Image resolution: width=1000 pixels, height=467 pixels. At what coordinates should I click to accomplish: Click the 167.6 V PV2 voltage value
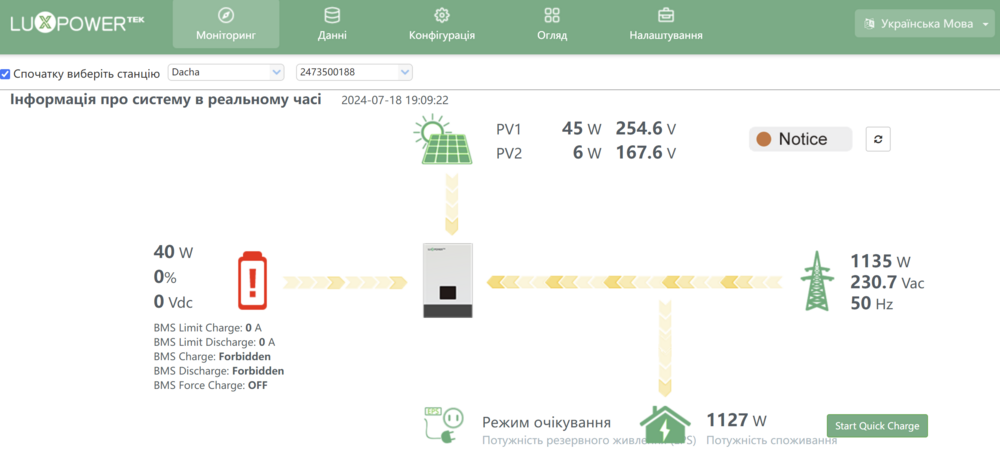645,153
